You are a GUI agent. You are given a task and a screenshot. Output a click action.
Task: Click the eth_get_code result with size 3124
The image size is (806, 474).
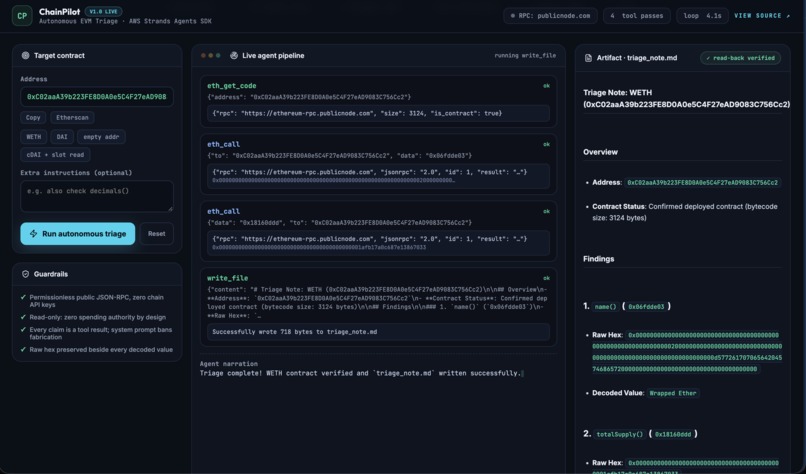[x=378, y=114]
